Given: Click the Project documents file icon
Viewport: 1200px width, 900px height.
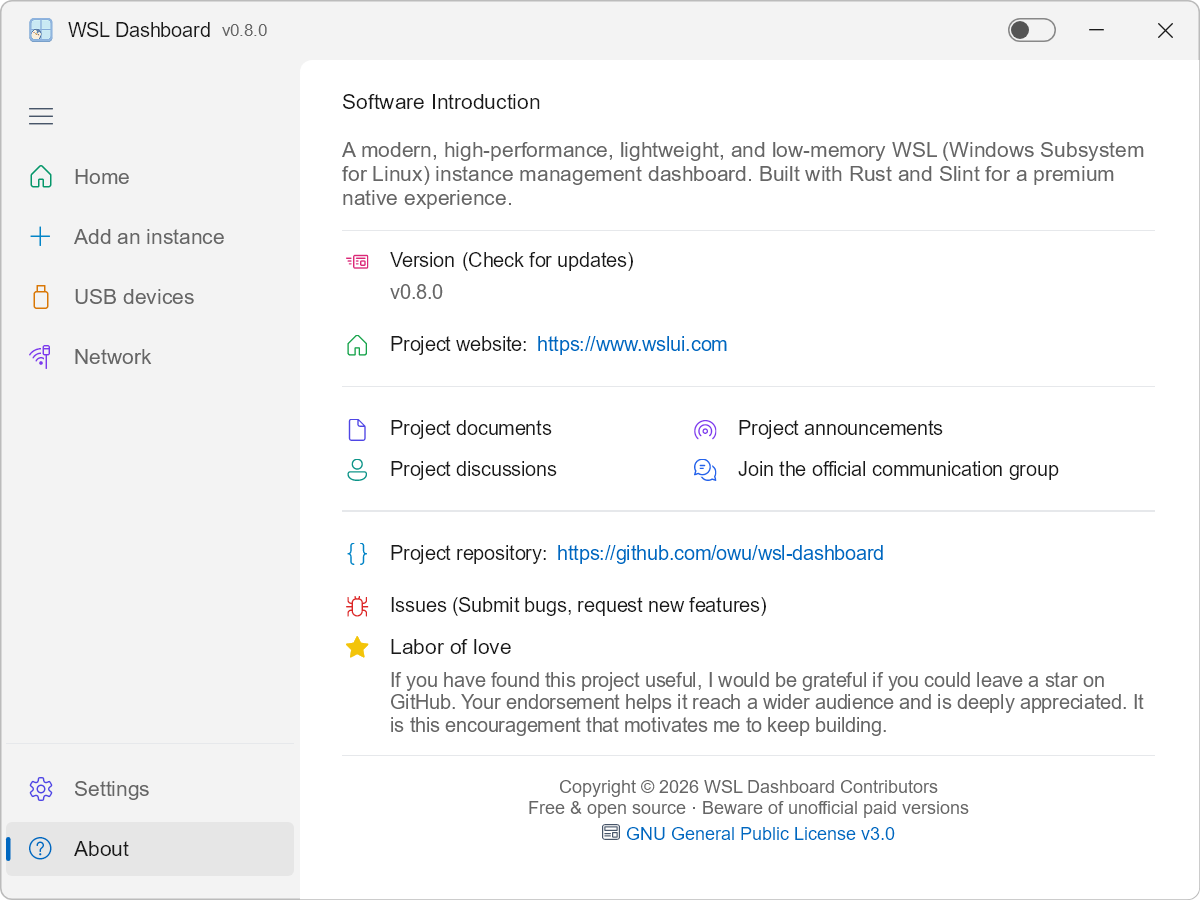Looking at the screenshot, I should 357,429.
